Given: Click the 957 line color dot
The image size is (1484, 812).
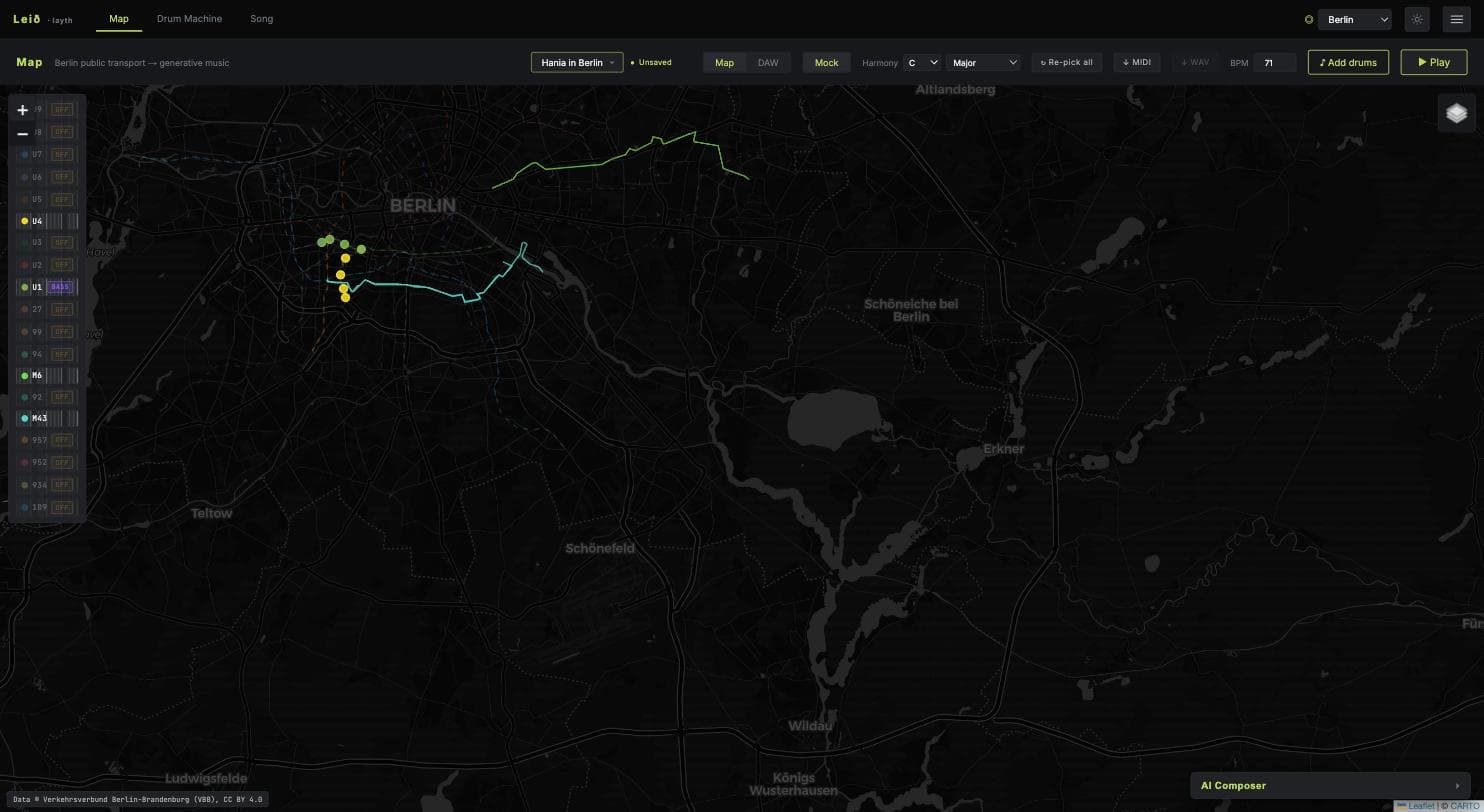Looking at the screenshot, I should pyautogui.click(x=25, y=440).
